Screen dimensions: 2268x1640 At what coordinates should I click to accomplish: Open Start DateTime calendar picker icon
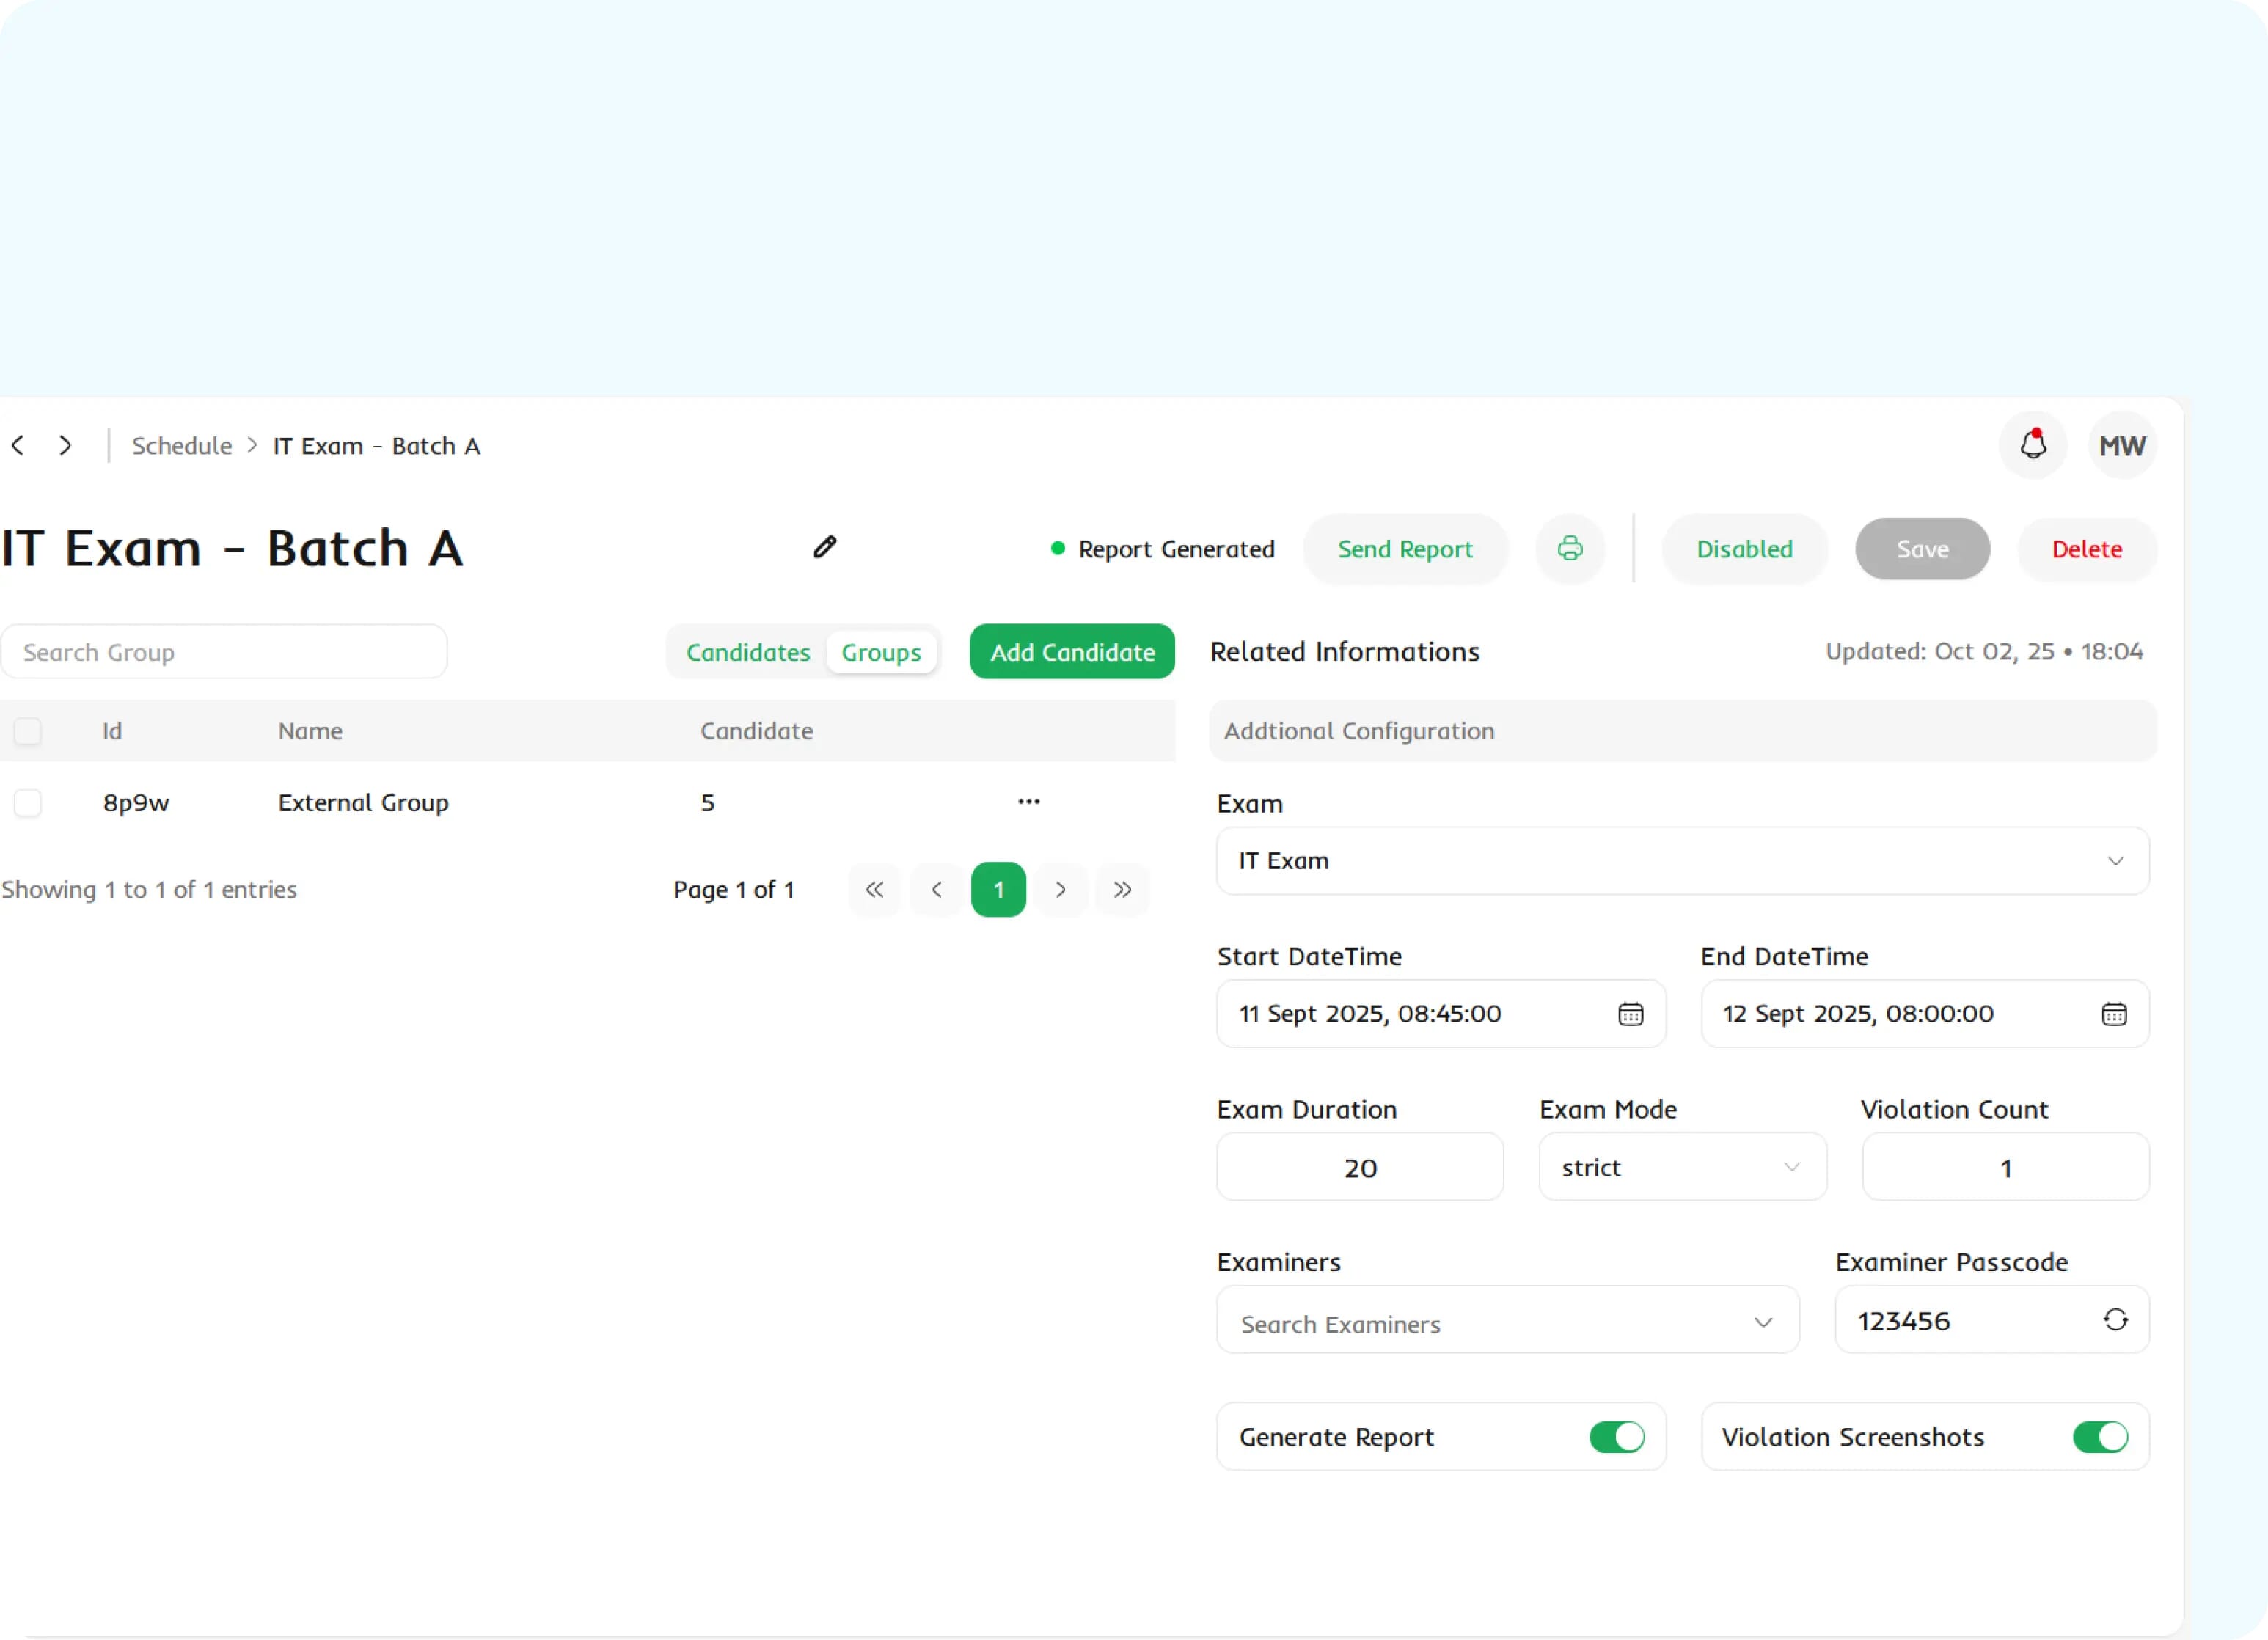(x=1630, y=1014)
